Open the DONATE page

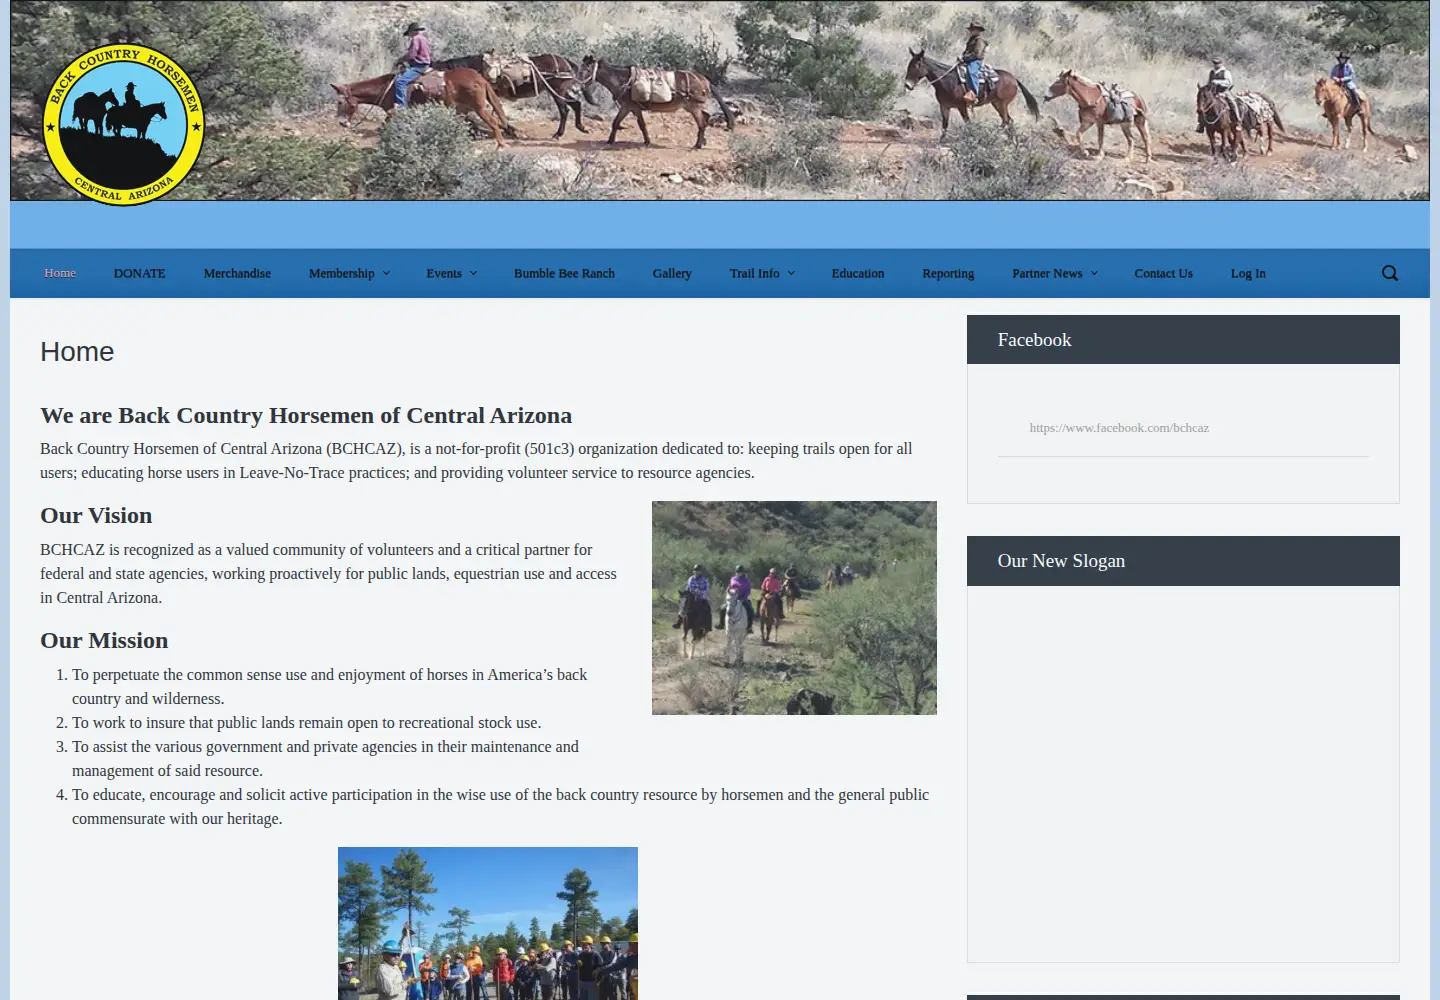click(140, 273)
